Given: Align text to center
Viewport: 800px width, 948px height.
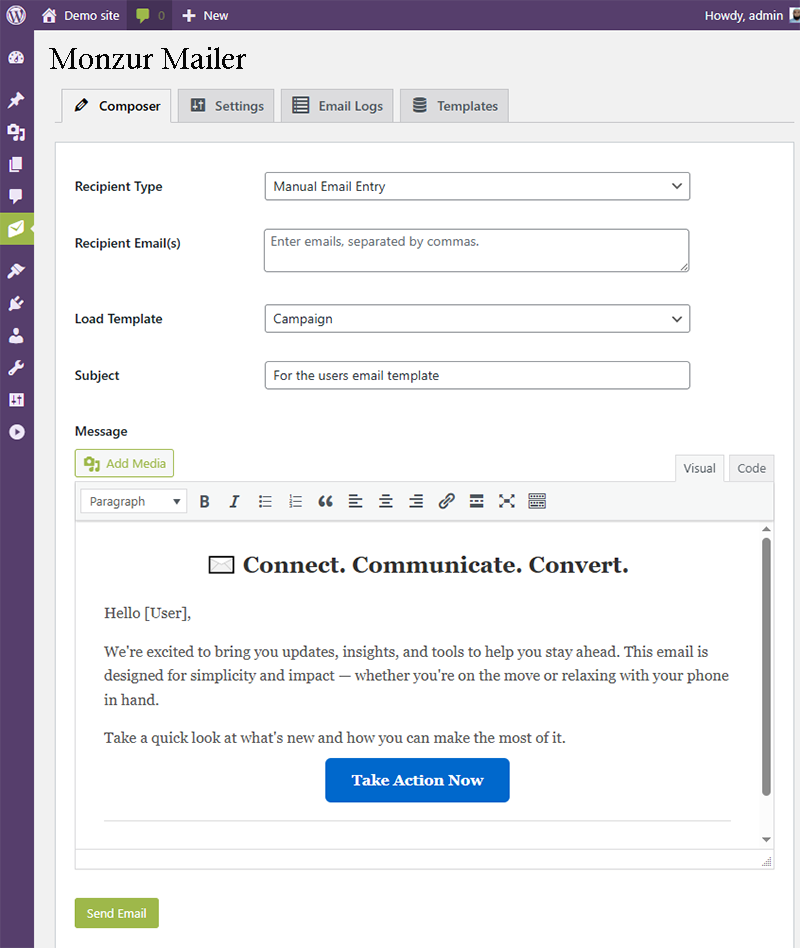Looking at the screenshot, I should tap(385, 501).
